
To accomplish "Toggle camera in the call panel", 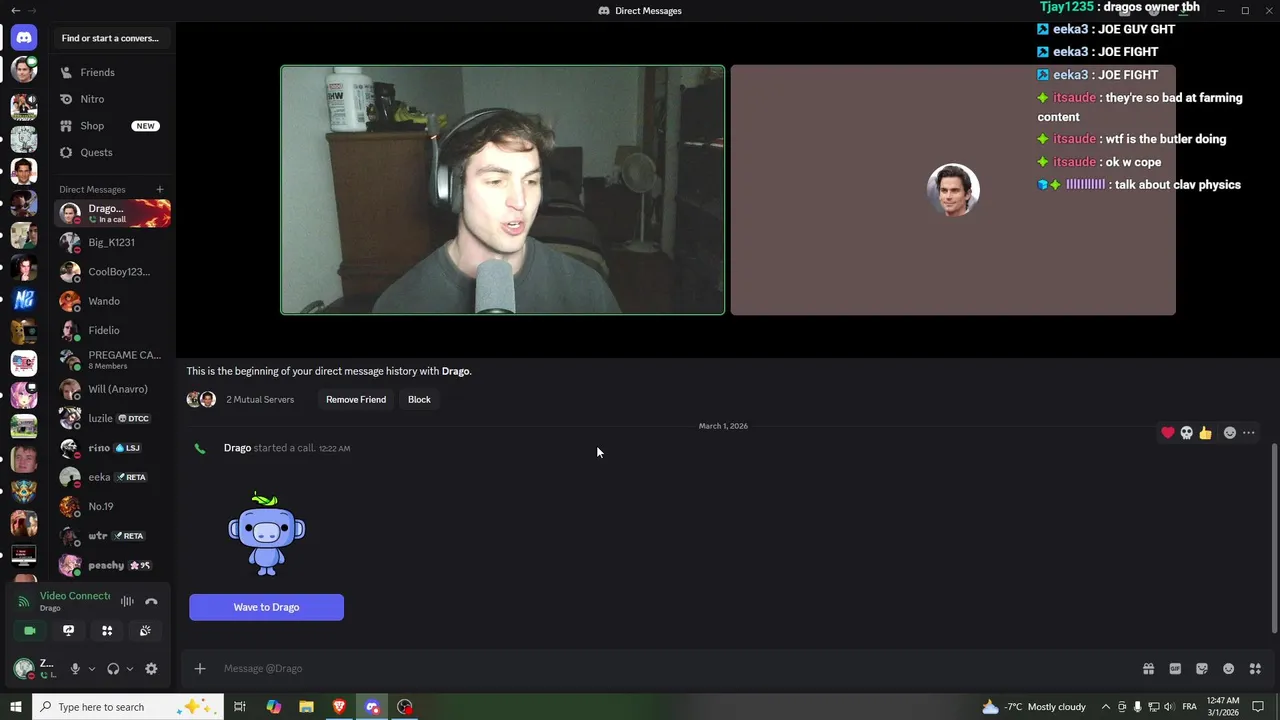I will 30,631.
